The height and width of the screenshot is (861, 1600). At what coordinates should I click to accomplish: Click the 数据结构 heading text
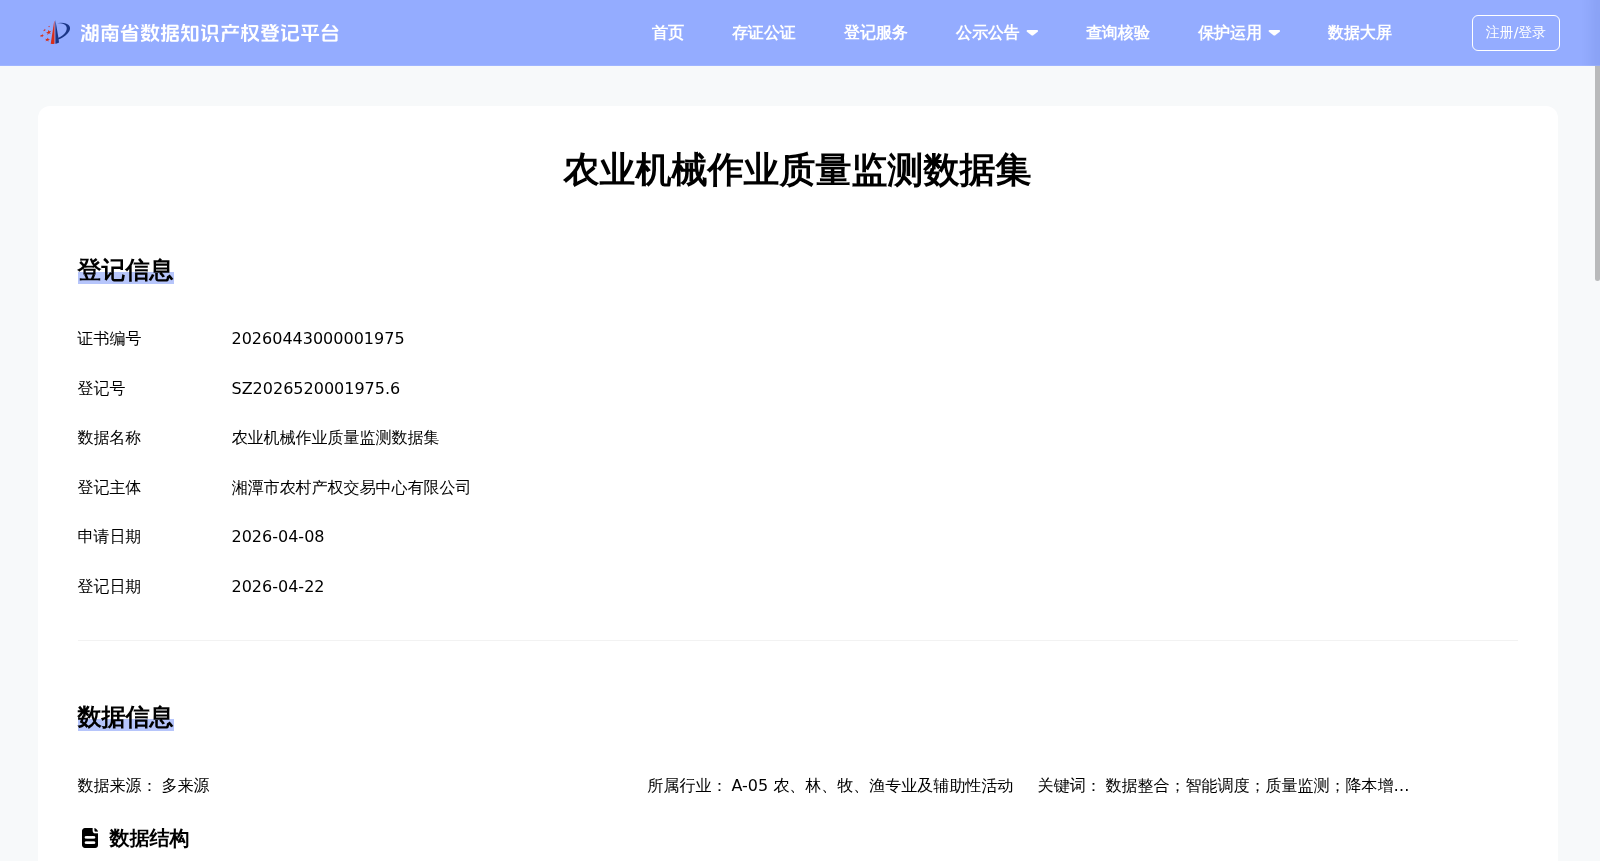(x=149, y=838)
